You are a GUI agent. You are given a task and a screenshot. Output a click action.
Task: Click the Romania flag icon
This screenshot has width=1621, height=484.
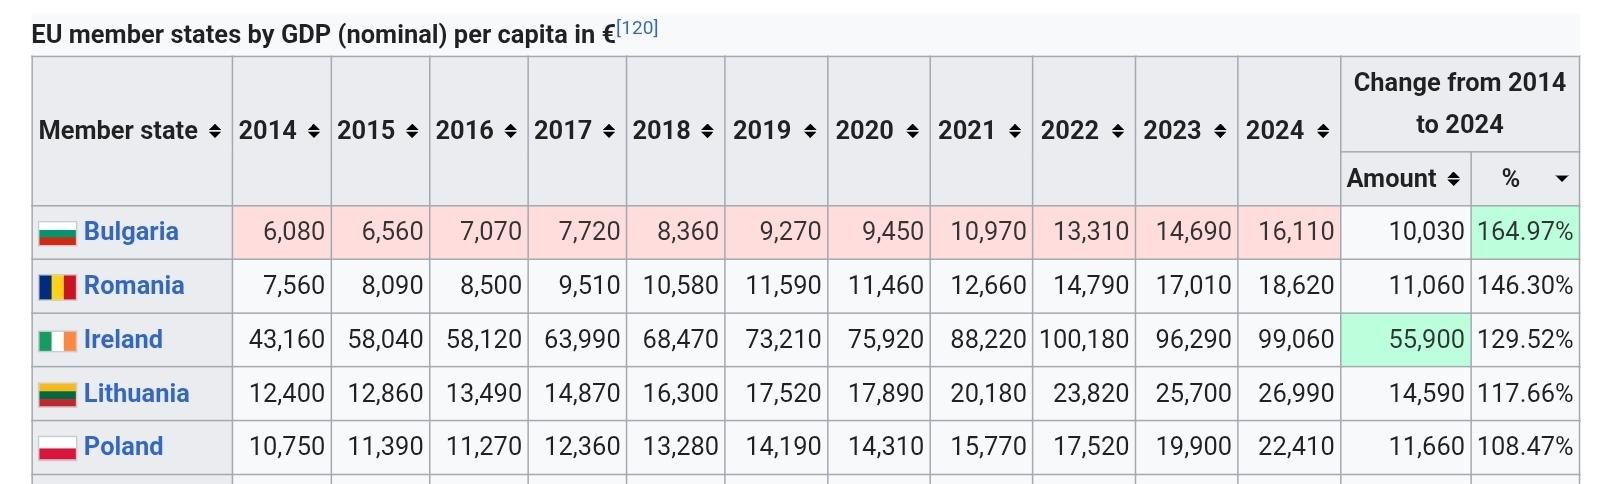click(x=57, y=287)
